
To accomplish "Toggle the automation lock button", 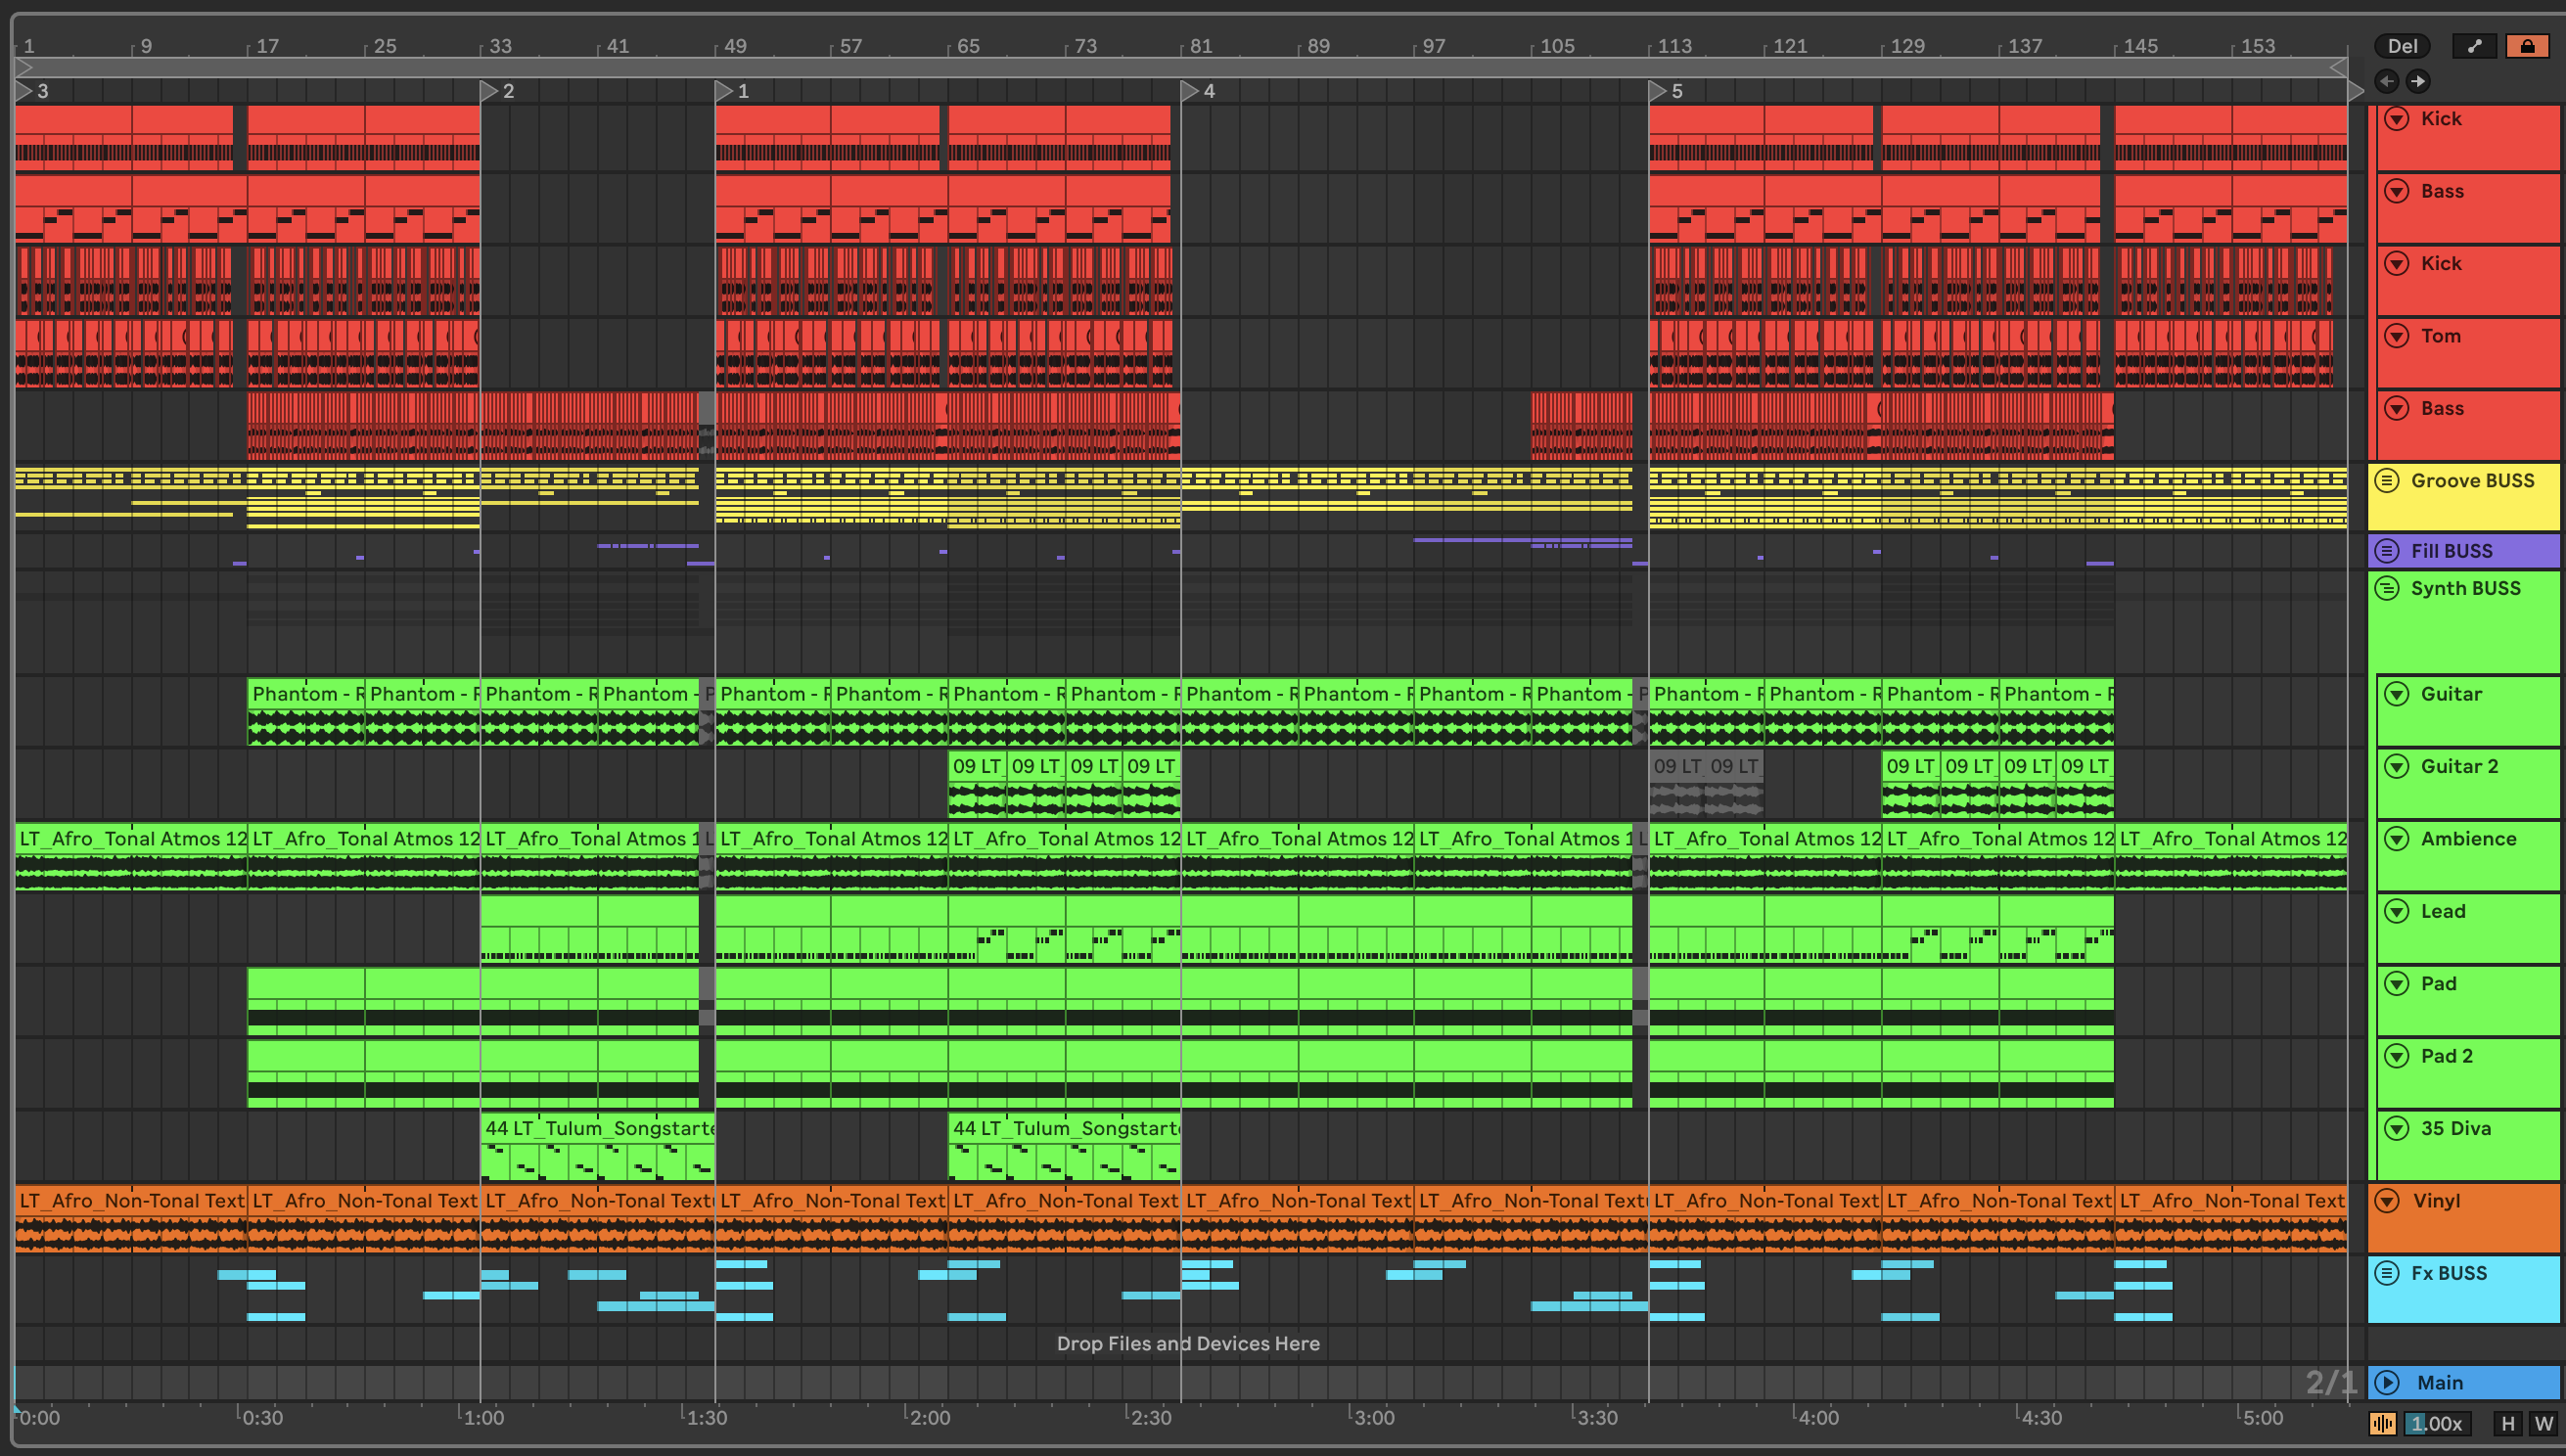I will (2527, 46).
